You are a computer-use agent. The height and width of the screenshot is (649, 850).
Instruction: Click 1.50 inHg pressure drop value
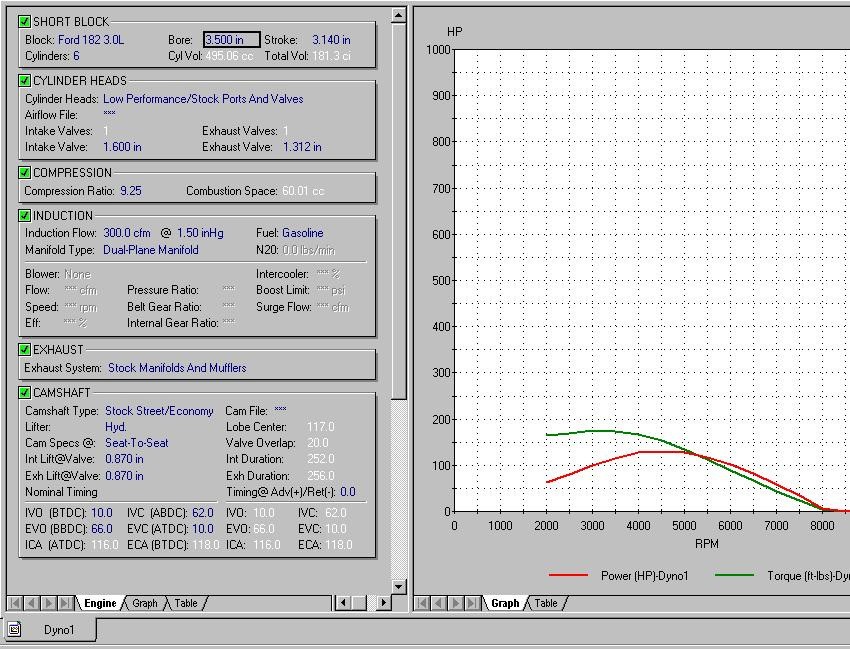coord(200,233)
